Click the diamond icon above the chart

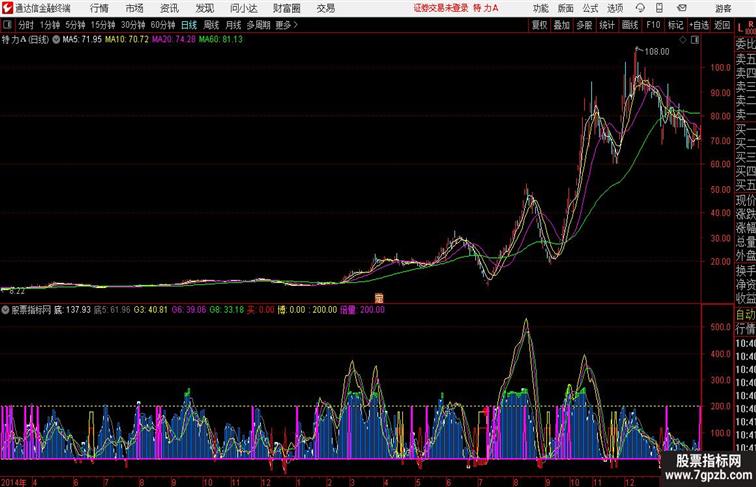pyautogui.click(x=683, y=40)
